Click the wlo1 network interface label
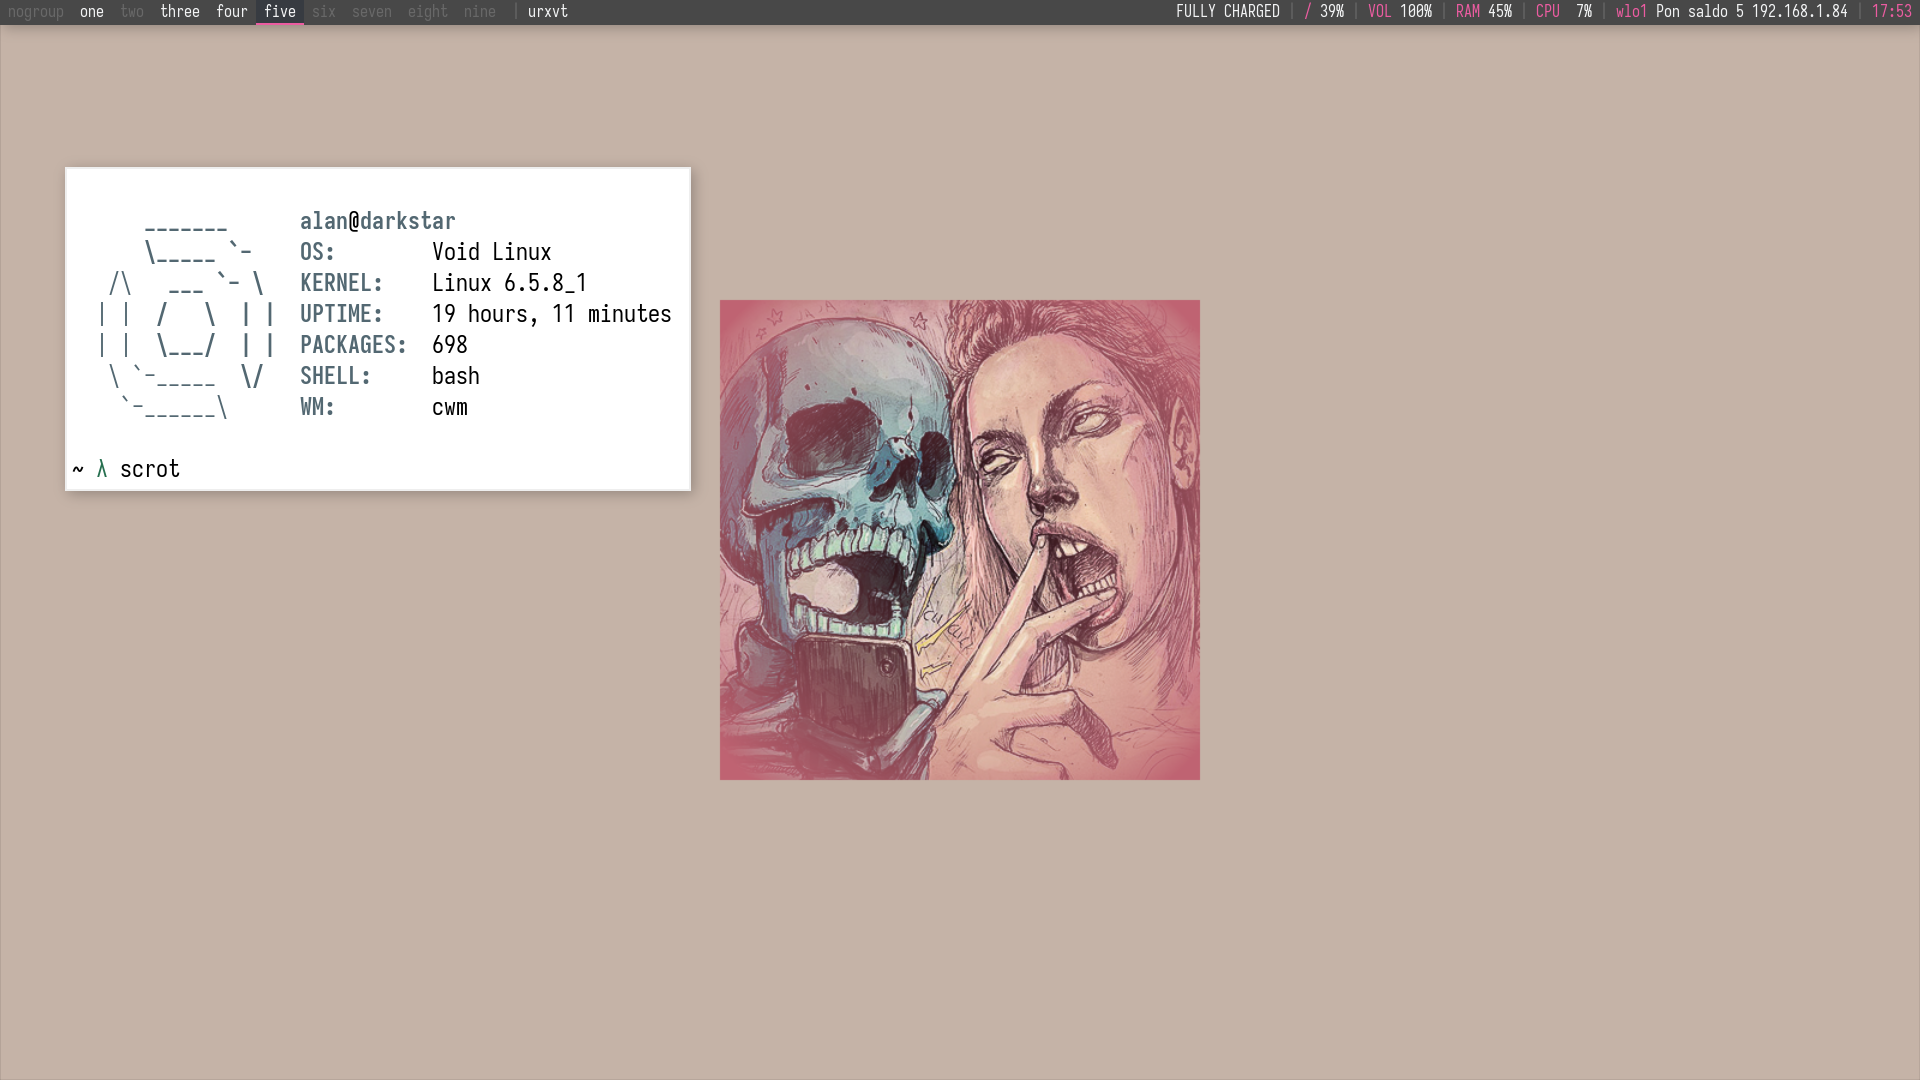Viewport: 1920px width, 1080px height. (1631, 12)
